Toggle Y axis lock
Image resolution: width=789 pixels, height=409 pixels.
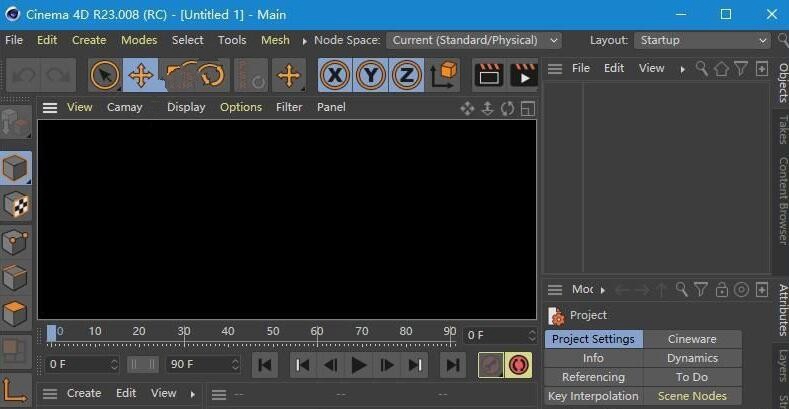(370, 75)
